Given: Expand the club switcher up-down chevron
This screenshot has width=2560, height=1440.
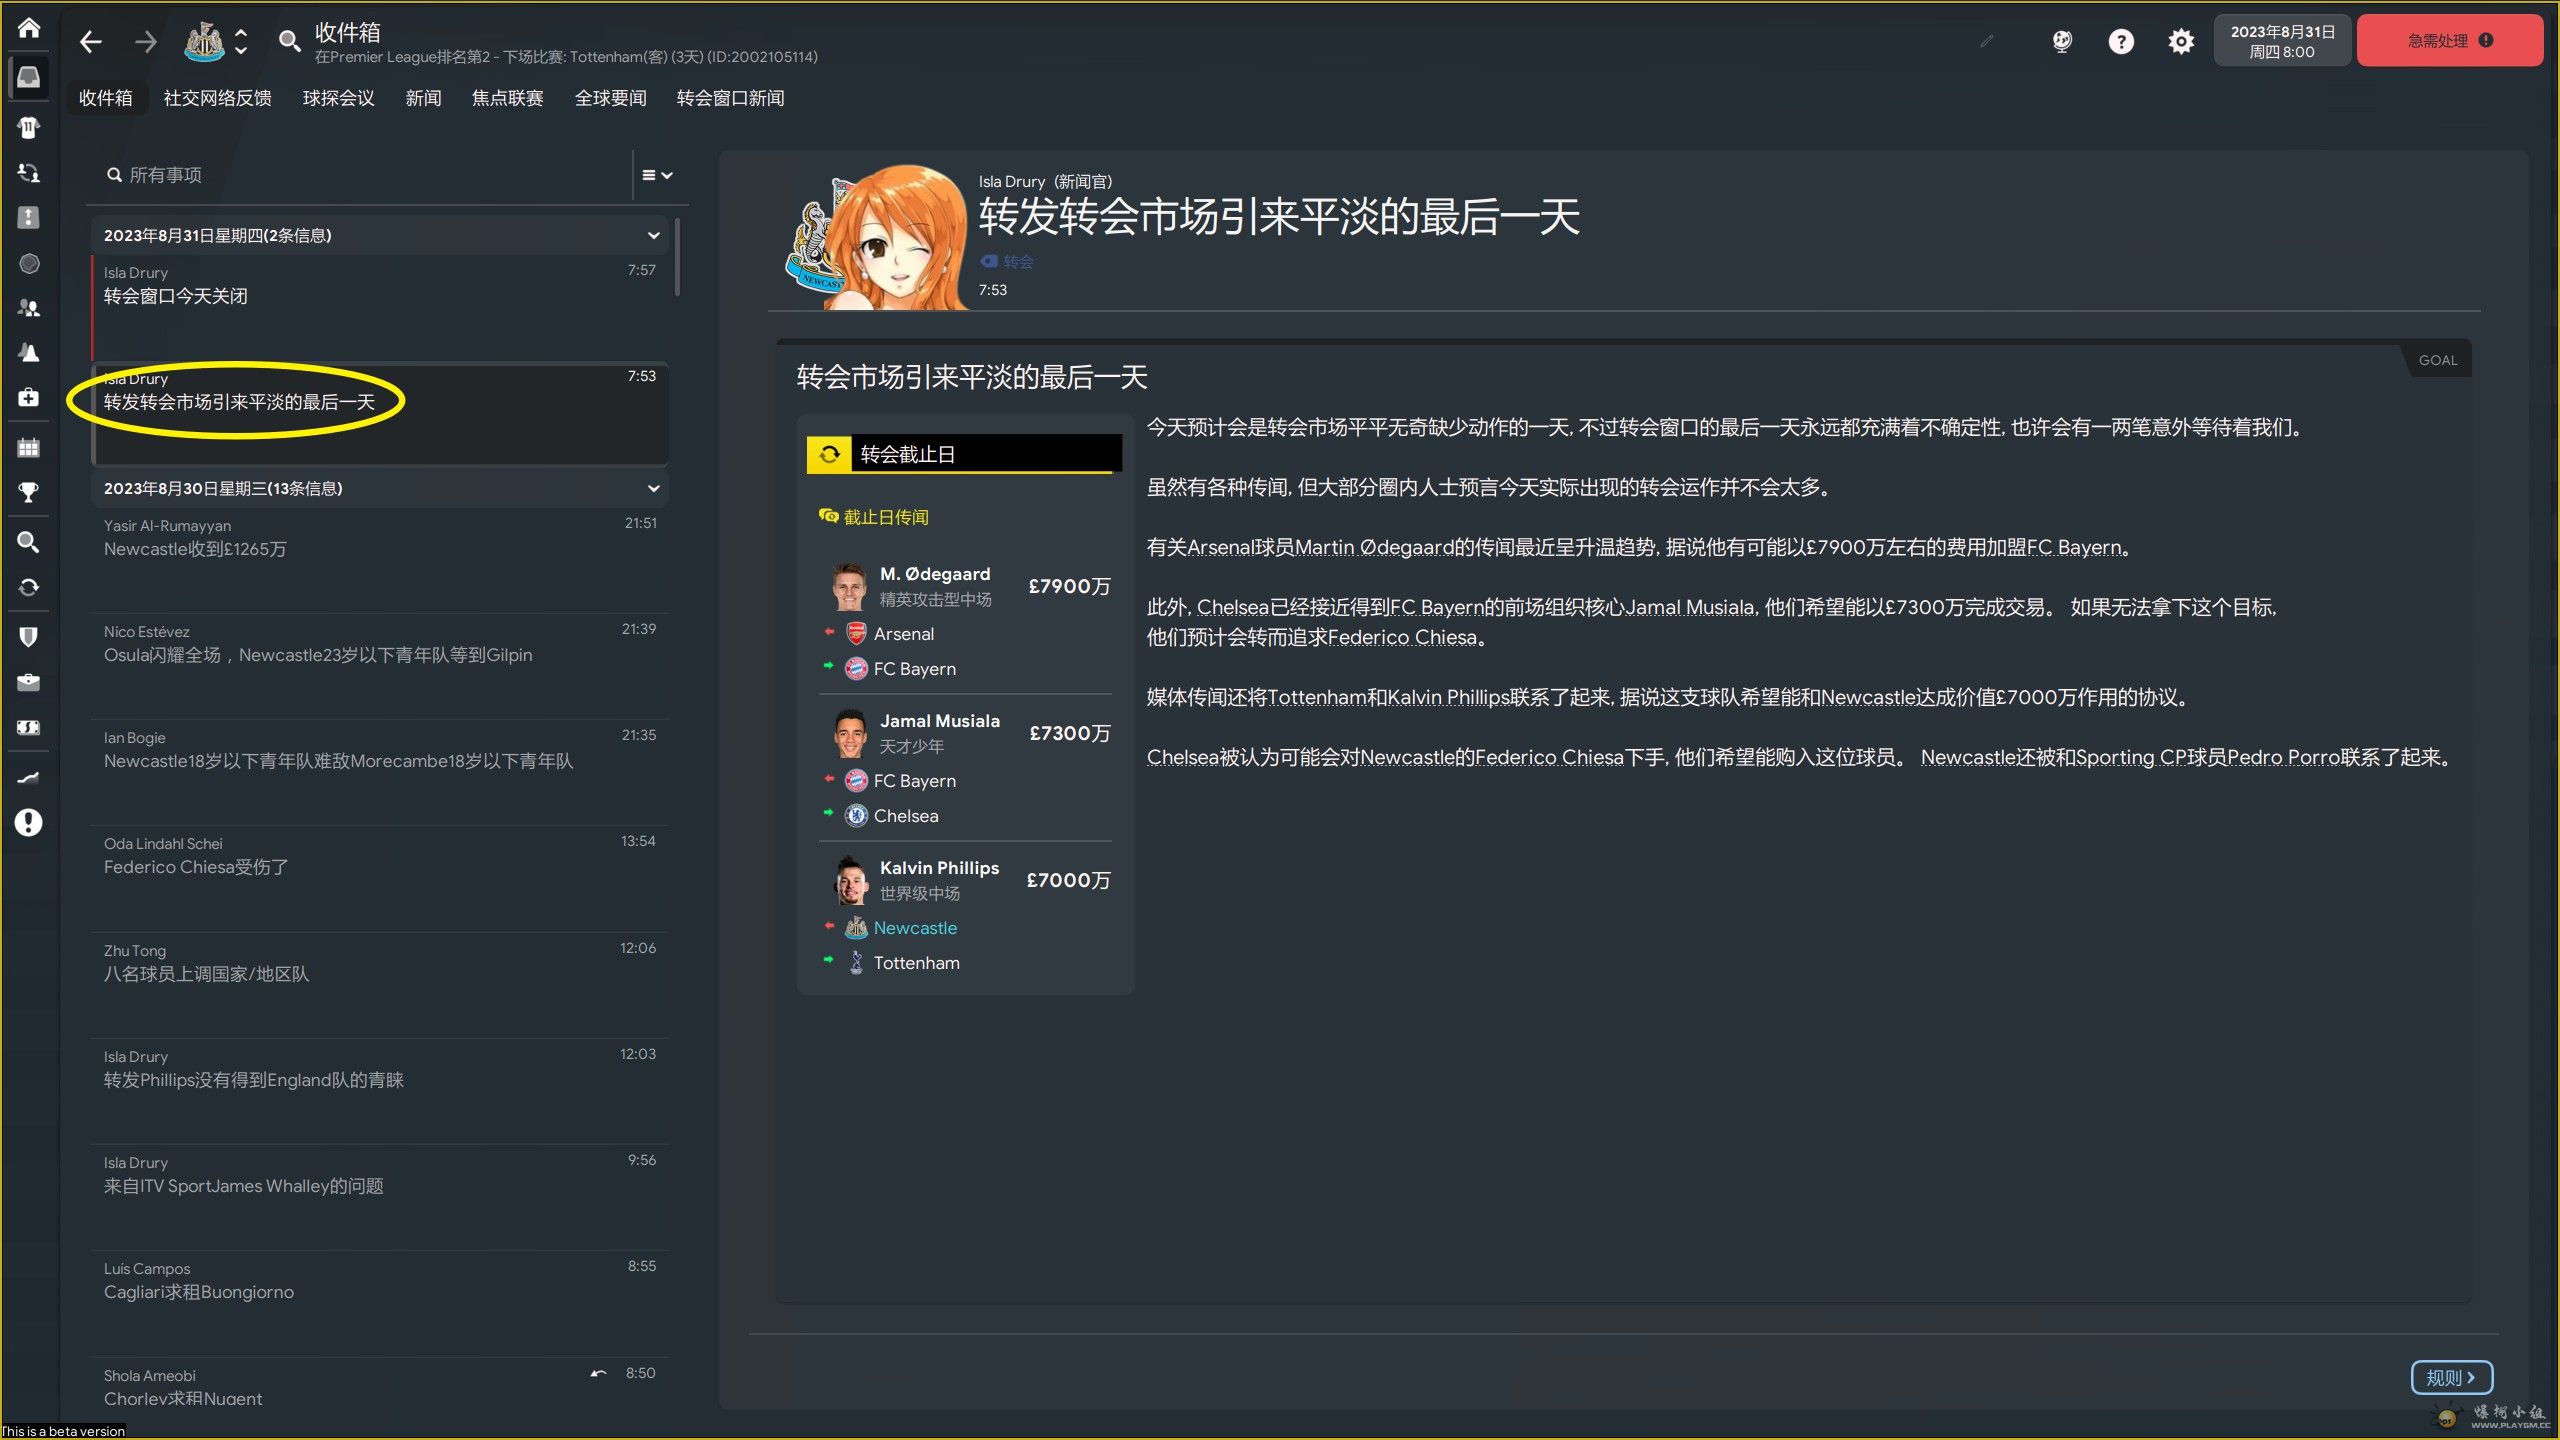Looking at the screenshot, I should [241, 41].
